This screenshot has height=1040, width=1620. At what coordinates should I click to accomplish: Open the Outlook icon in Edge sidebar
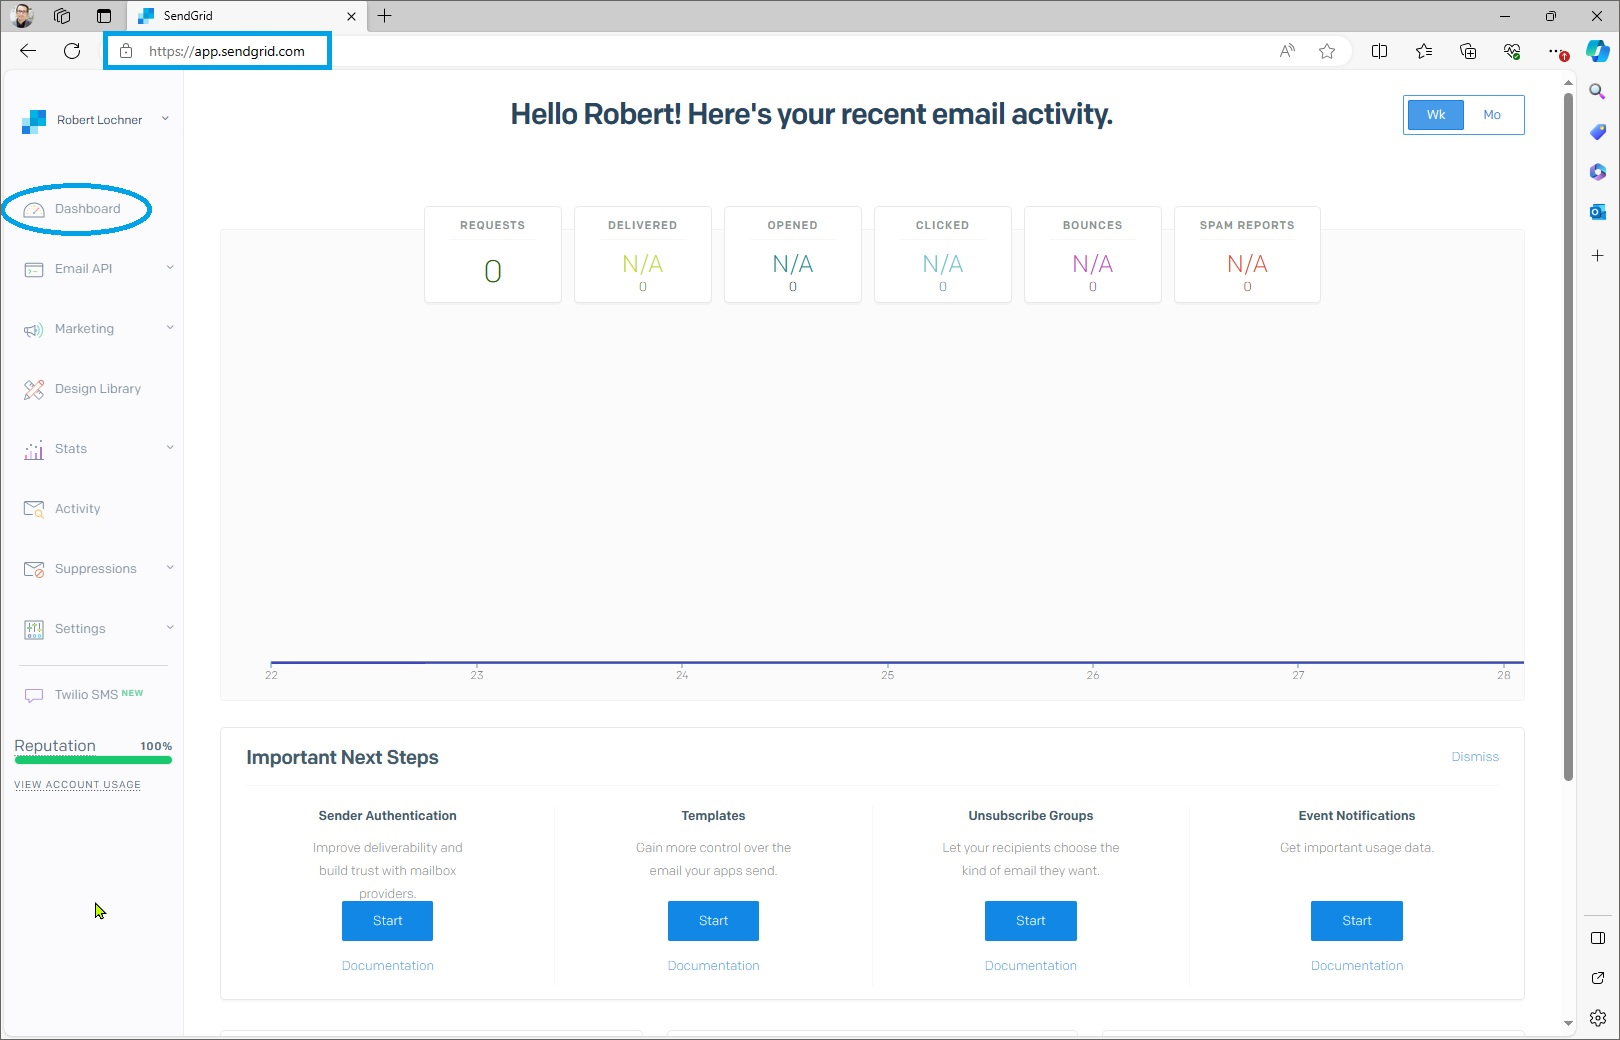pos(1598,212)
